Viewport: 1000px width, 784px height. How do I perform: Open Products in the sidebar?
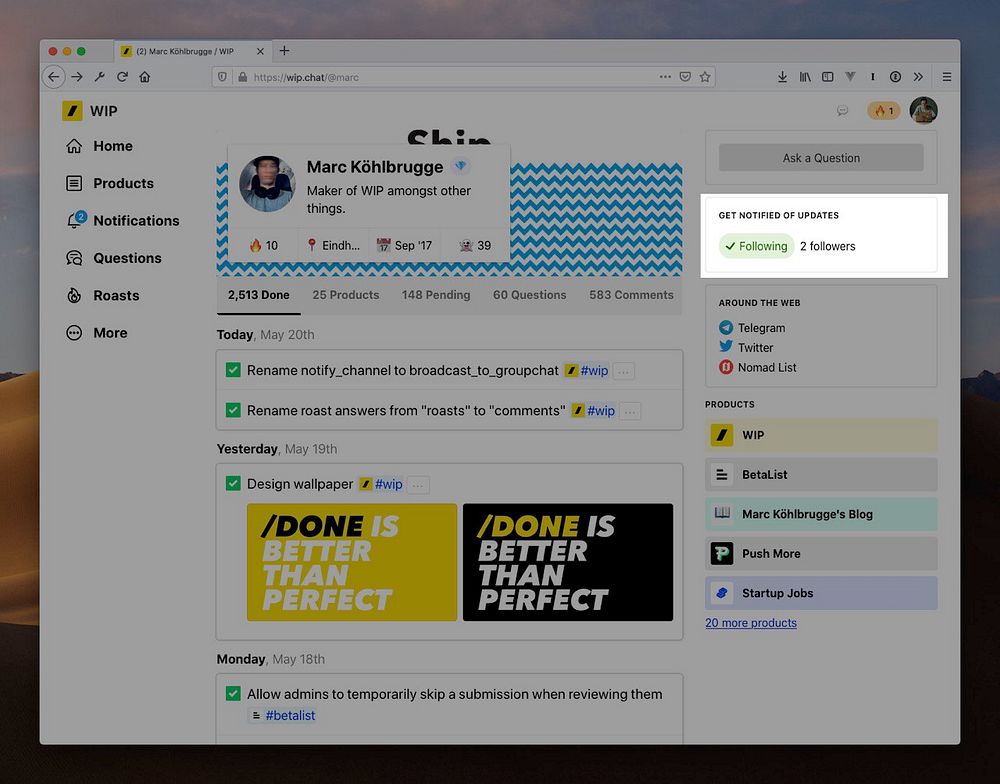pos(110,184)
